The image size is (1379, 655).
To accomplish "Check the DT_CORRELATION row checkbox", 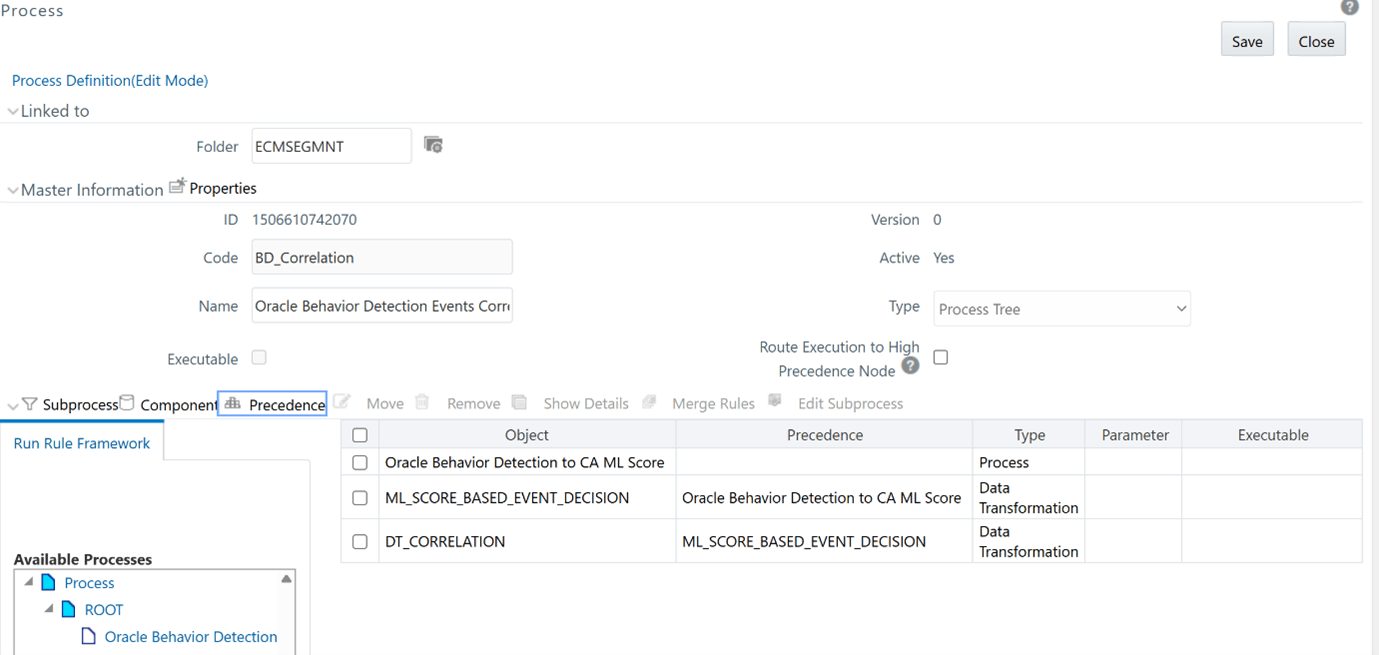I will pos(360,542).
